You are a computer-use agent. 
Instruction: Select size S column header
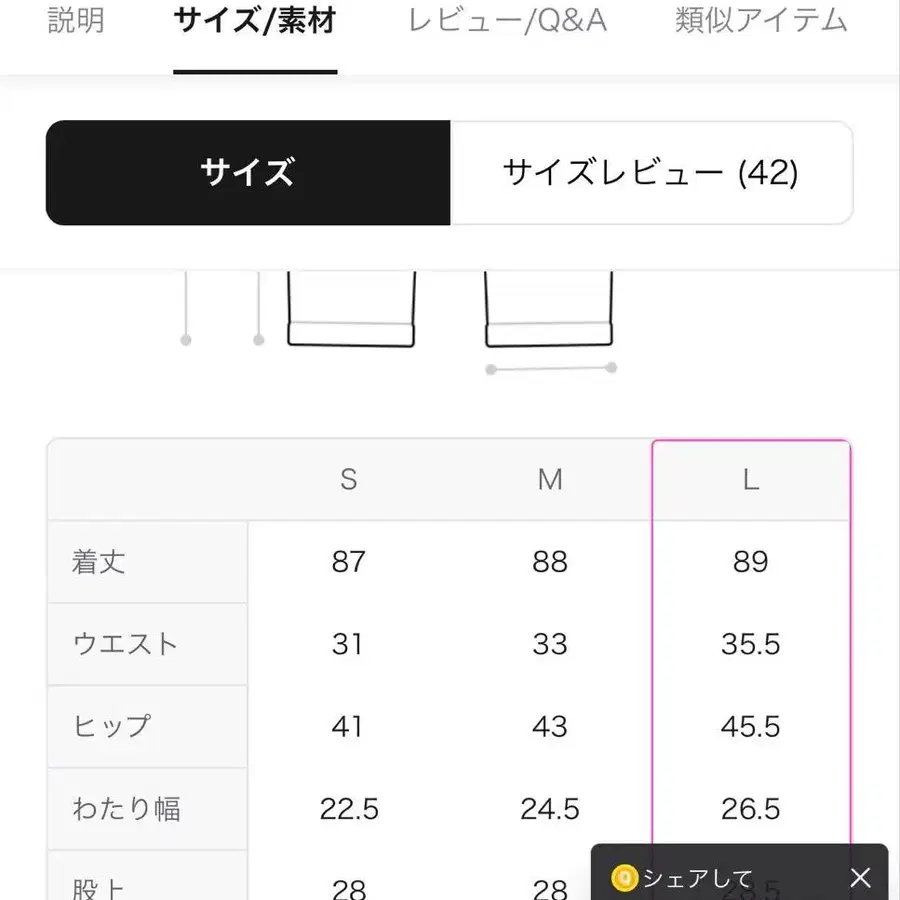point(348,479)
